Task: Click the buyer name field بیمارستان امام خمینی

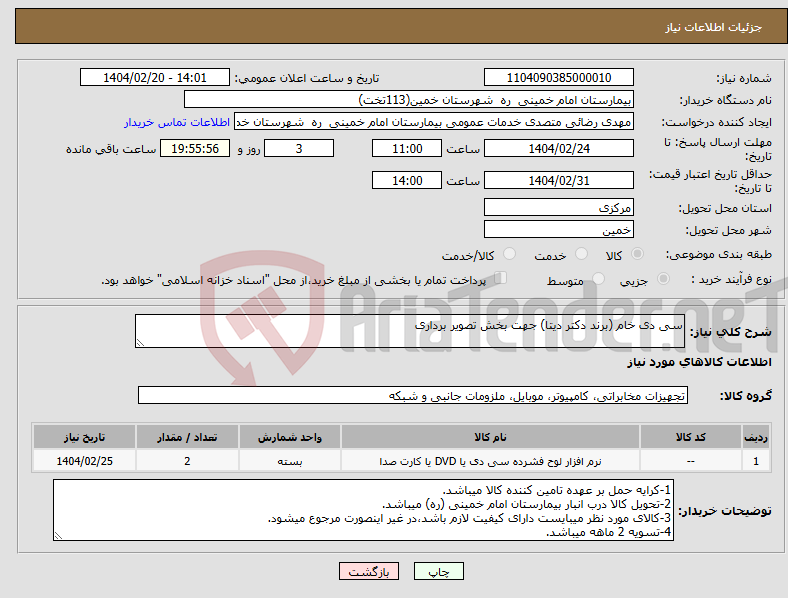Action: point(409,99)
